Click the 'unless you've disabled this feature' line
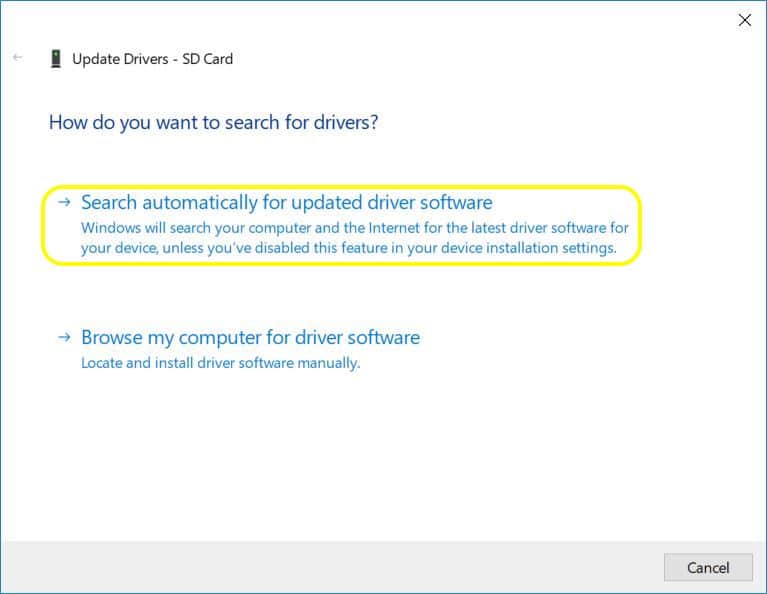This screenshot has width=767, height=594. click(348, 247)
